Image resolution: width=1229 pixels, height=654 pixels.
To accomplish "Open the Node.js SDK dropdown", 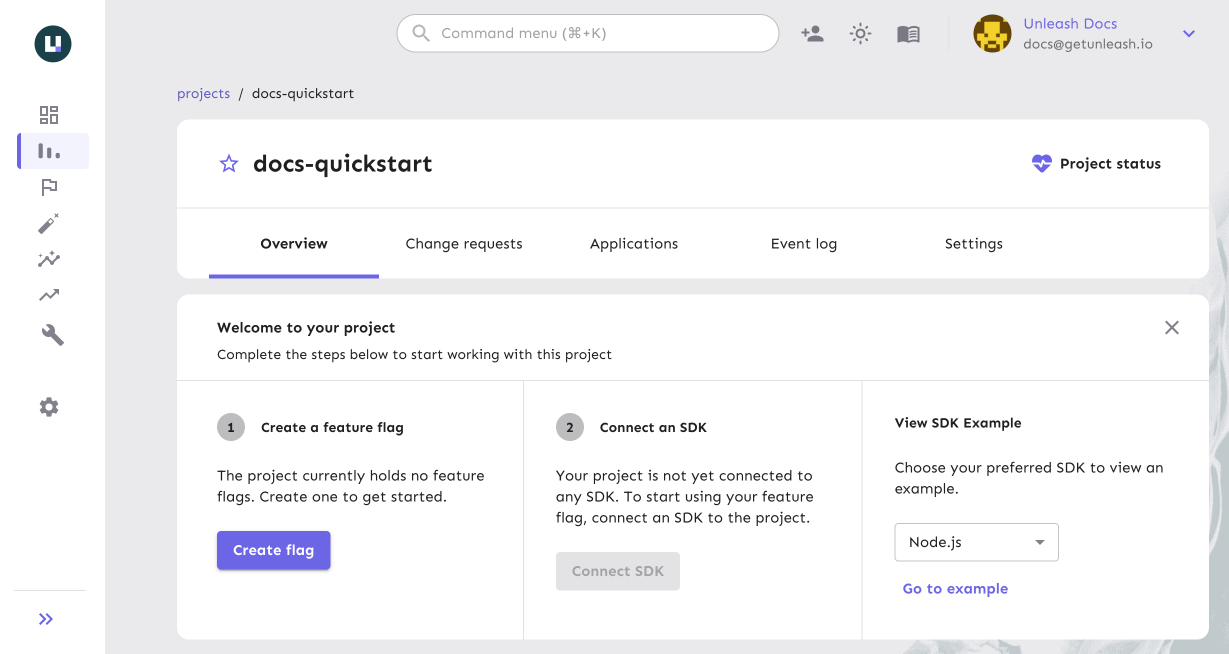I will tap(976, 542).
